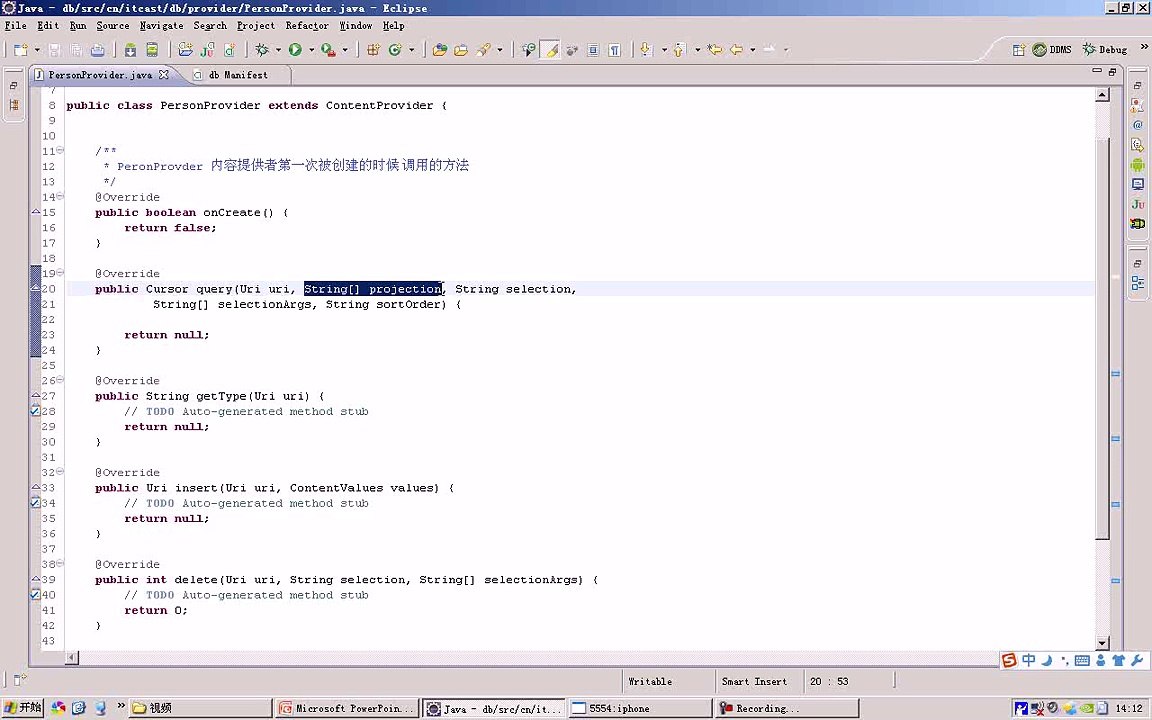Screen dimensions: 1152x720
Task: Click the task marker on line 34
Action: tap(35, 503)
